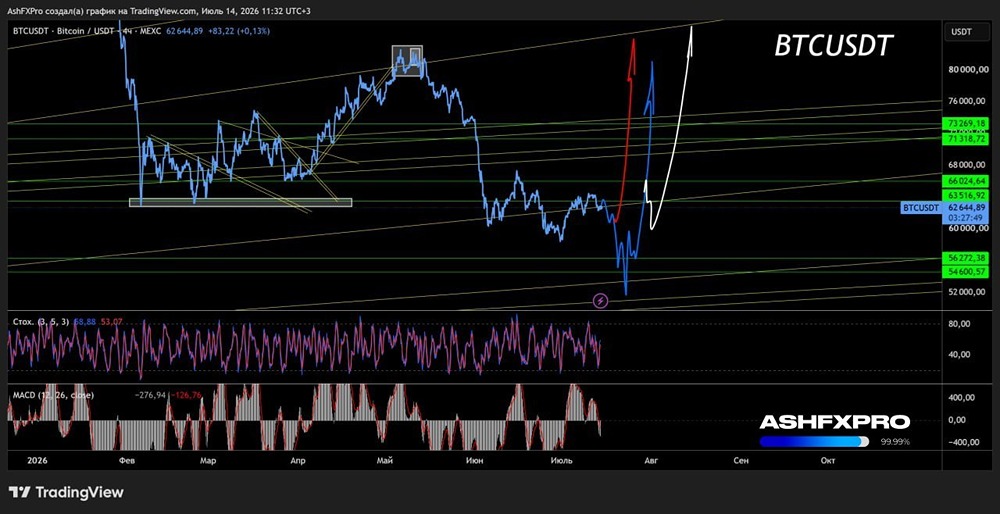
Task: Click the USDT currency selector on price axis
Action: (962, 32)
